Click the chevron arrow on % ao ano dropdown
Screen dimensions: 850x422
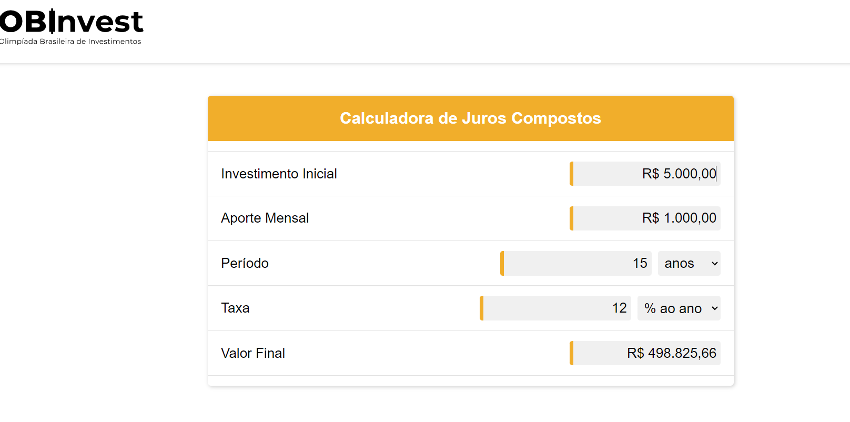point(714,309)
